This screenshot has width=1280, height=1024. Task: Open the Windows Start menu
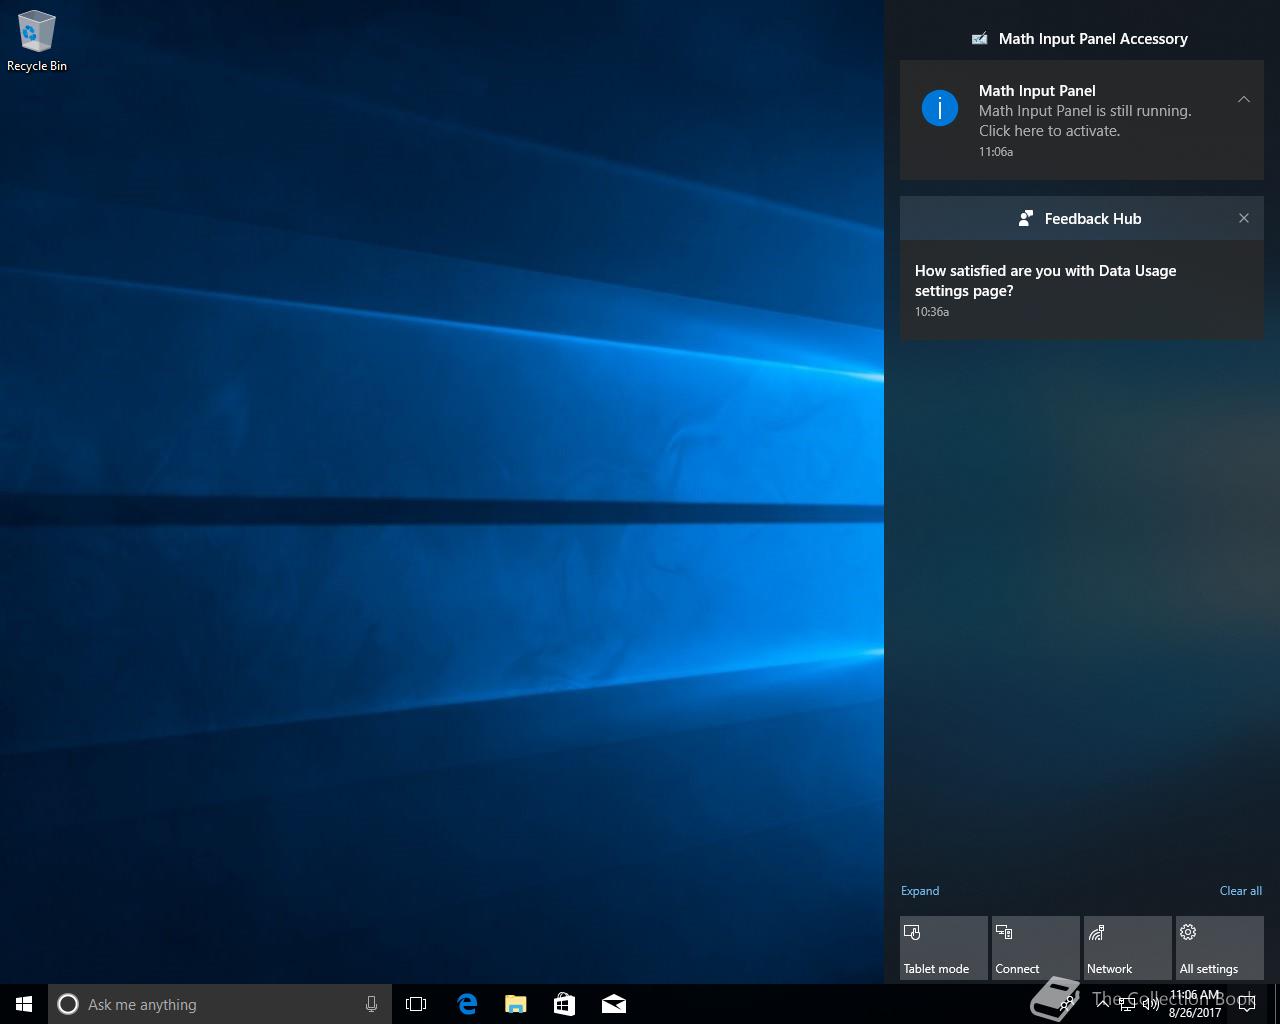click(24, 1004)
